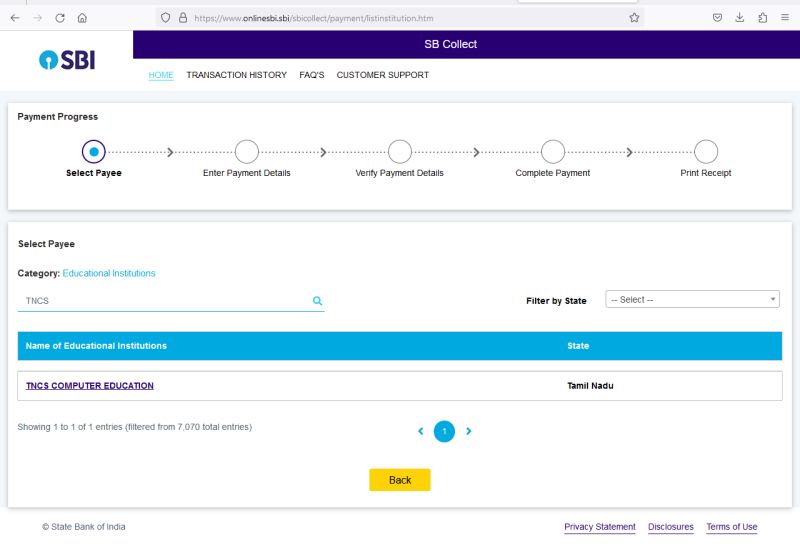This screenshot has height=546, width=800.
Task: Open the downloads icon in toolbar
Action: coord(740,18)
